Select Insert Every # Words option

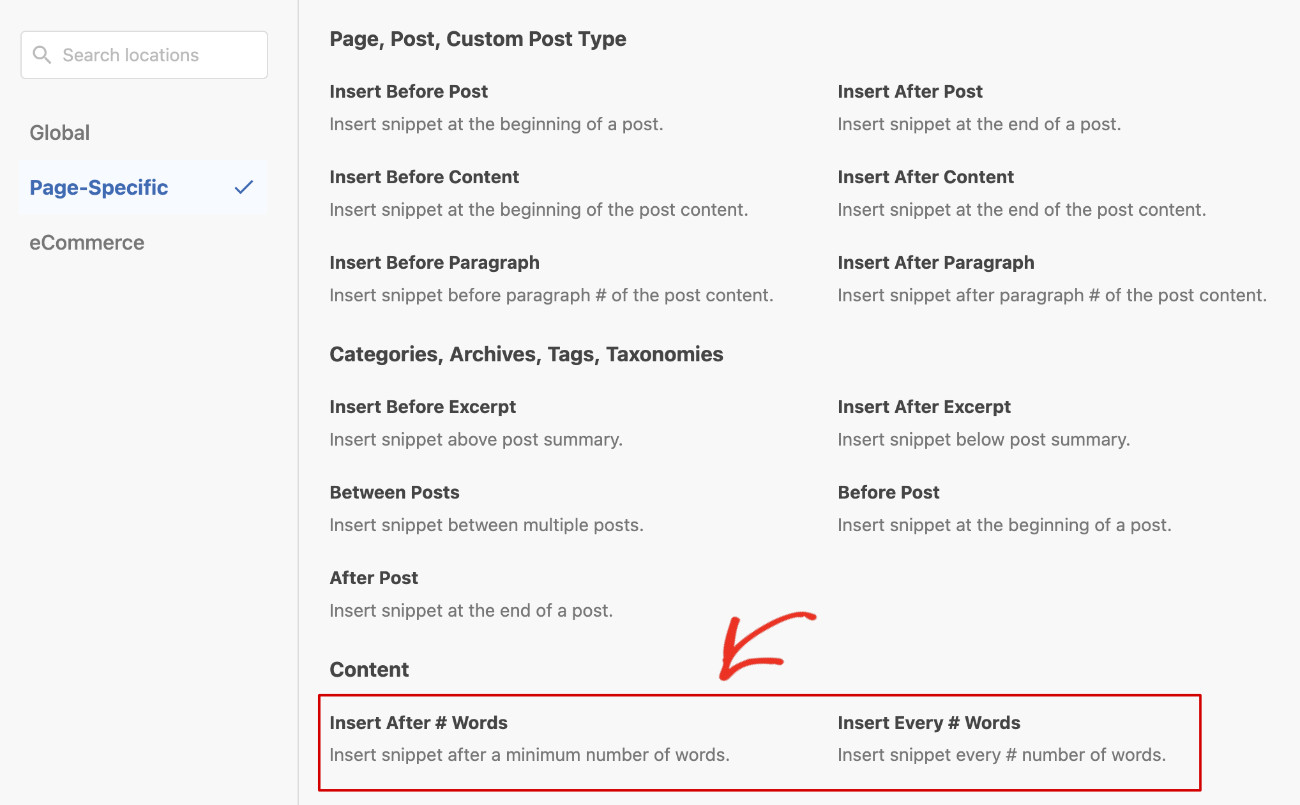coord(928,722)
